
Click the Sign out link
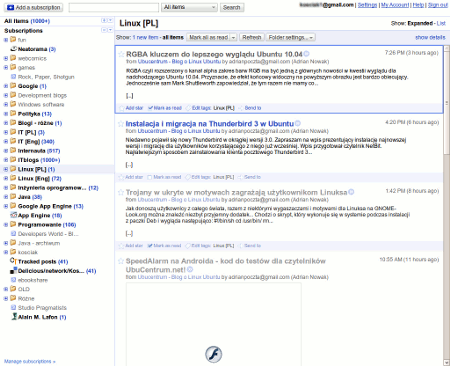tap(438, 5)
